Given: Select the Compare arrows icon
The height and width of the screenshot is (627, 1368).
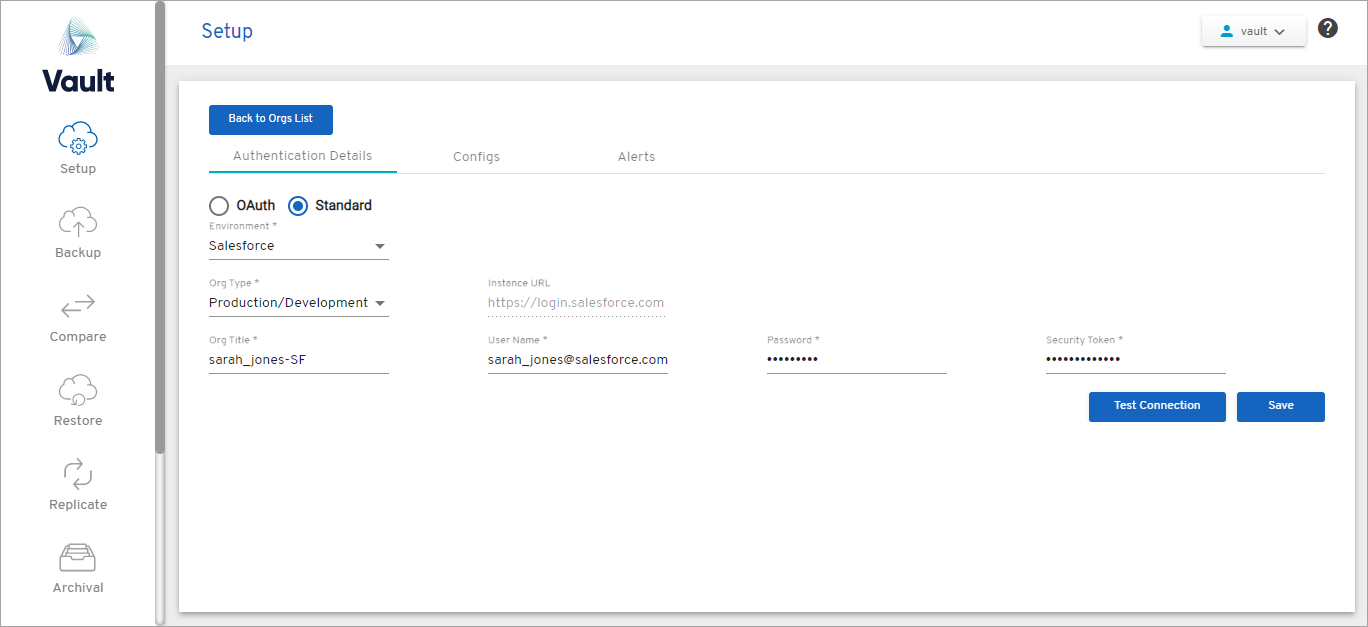Looking at the screenshot, I should click(x=78, y=305).
